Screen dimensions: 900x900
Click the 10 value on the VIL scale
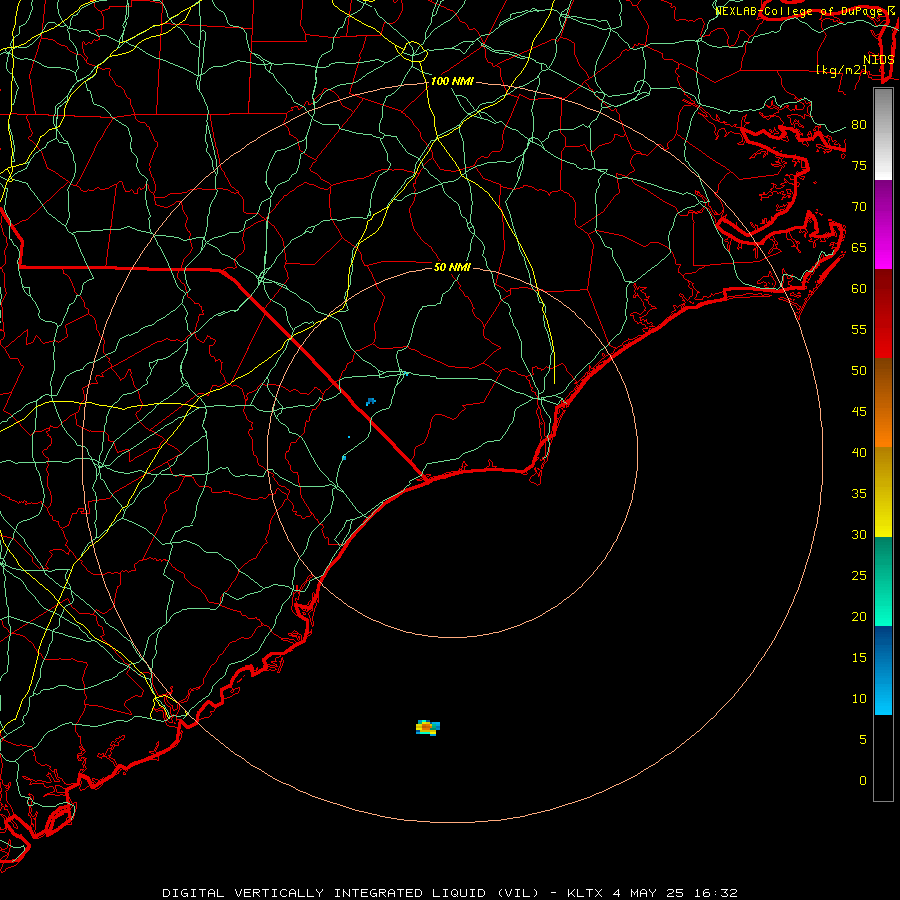tap(859, 699)
